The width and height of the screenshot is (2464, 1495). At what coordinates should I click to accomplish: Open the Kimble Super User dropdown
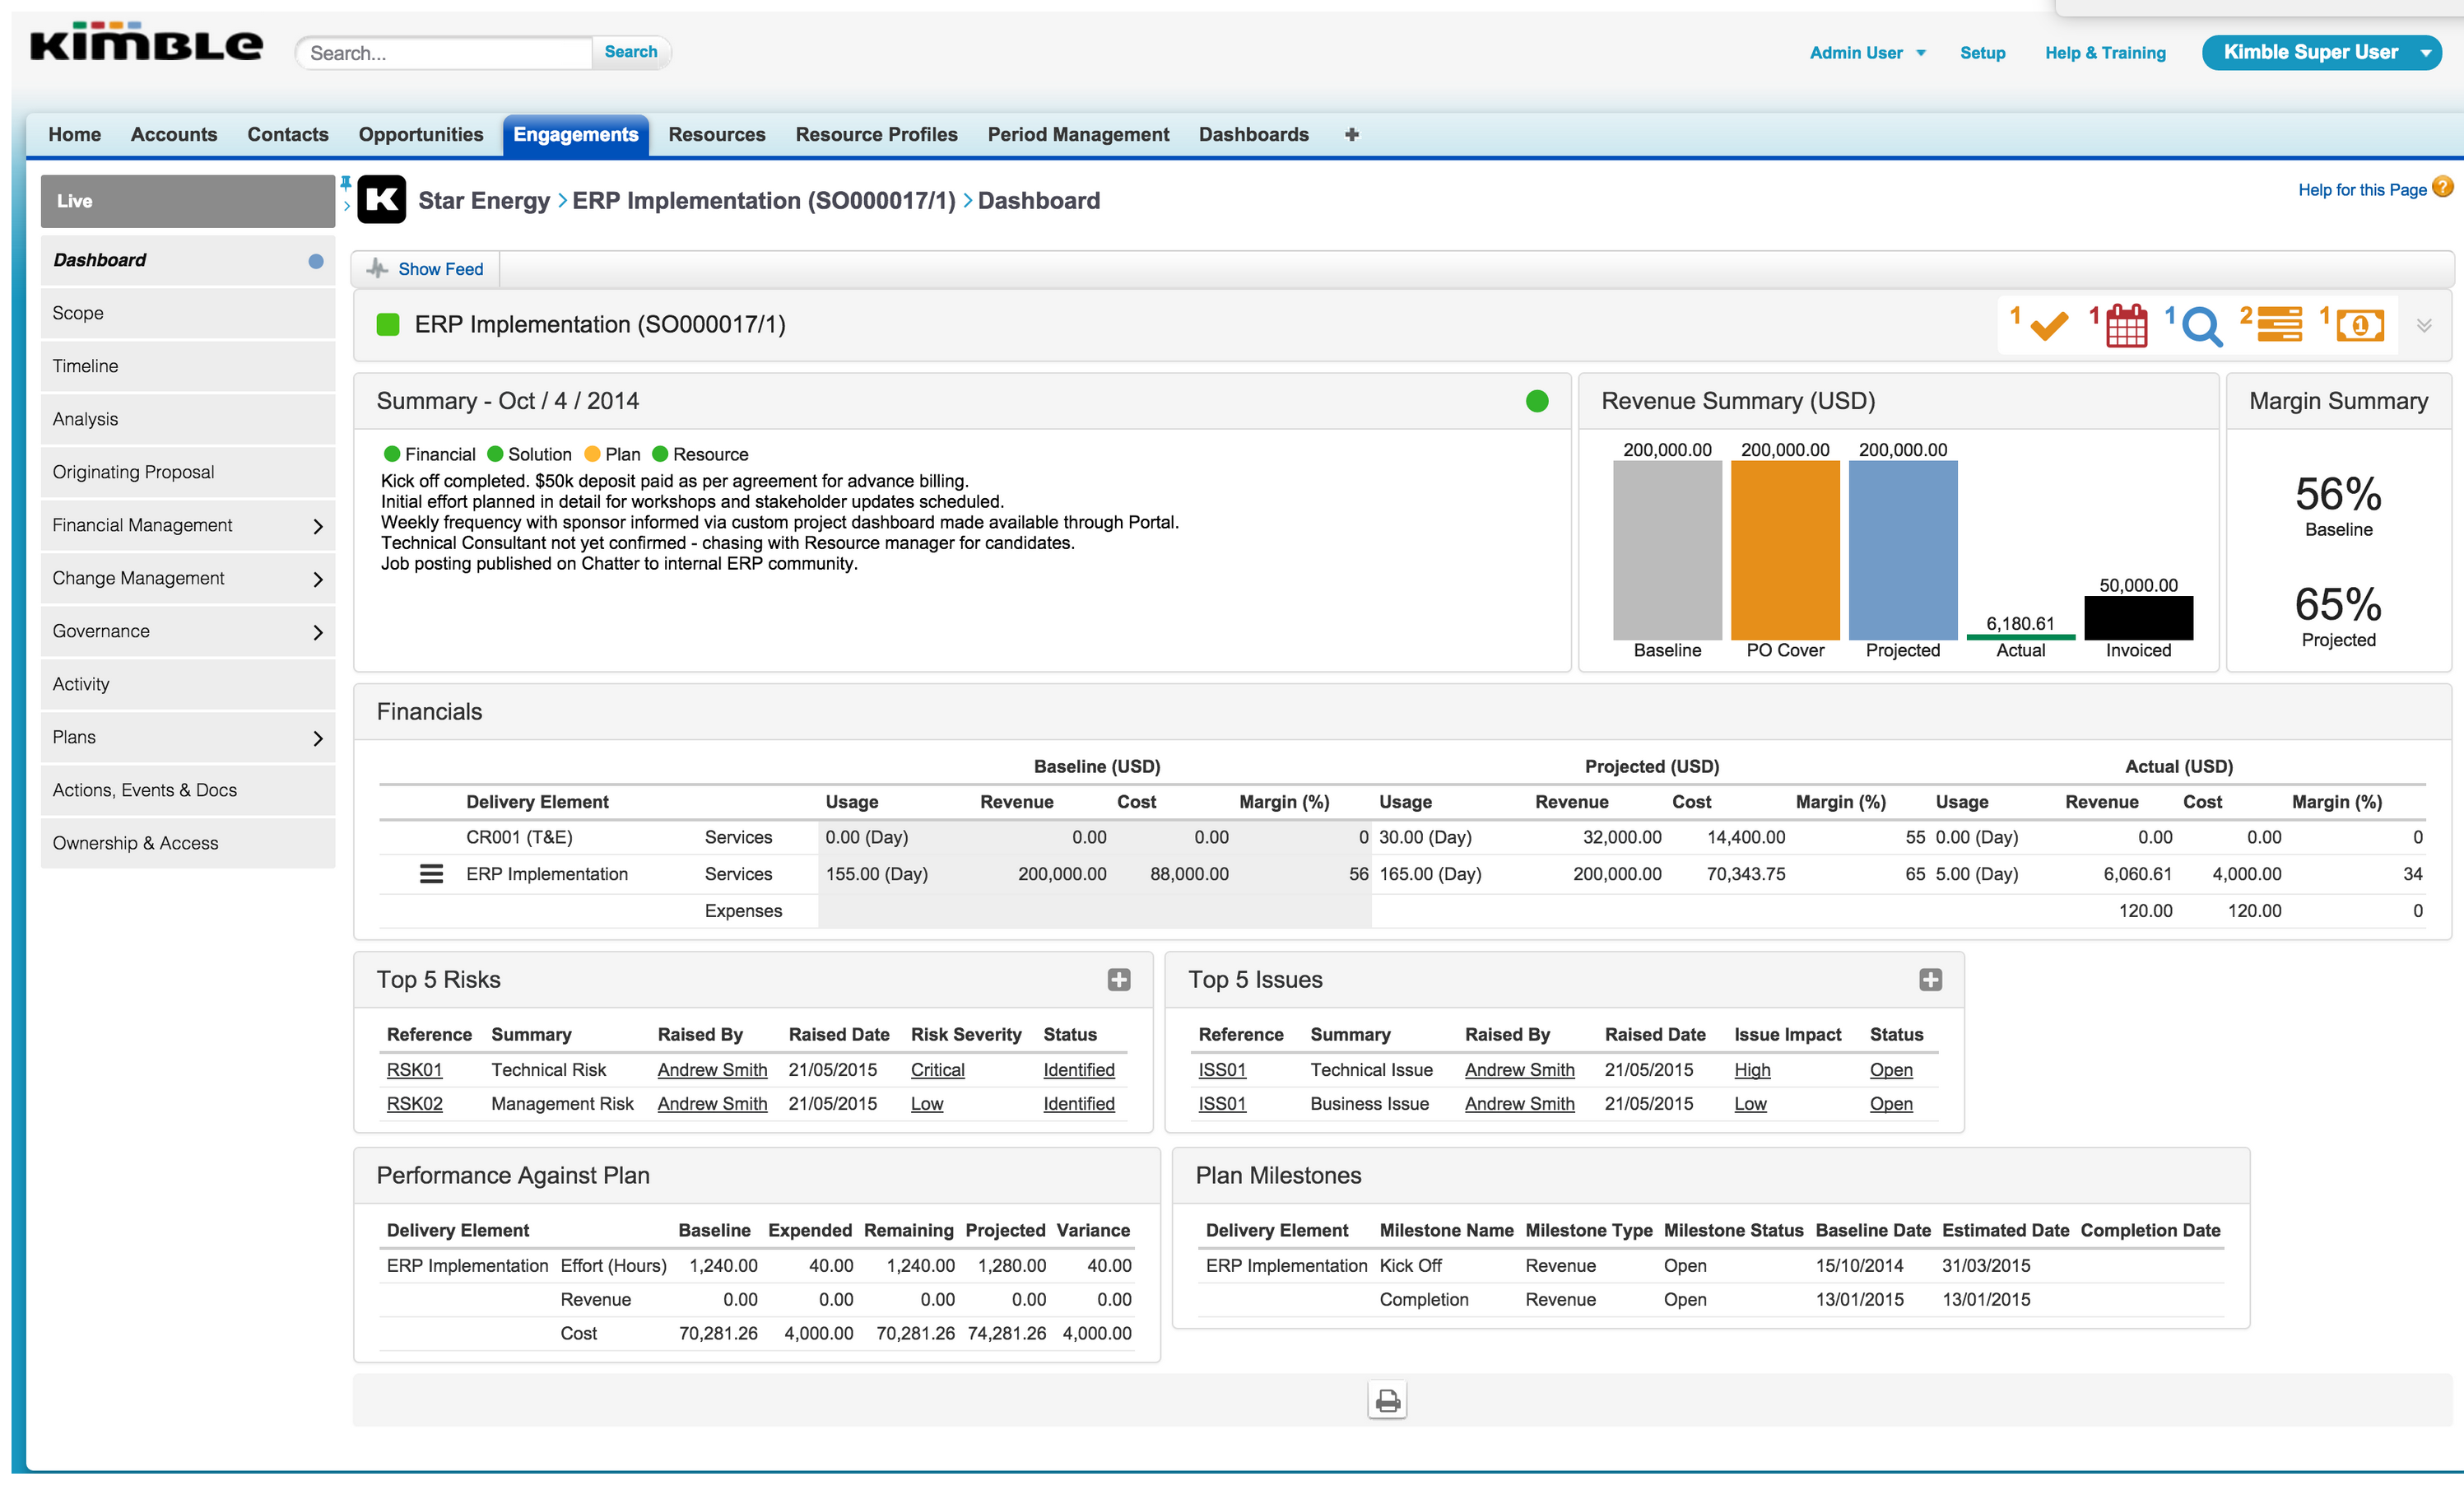(x=2425, y=53)
